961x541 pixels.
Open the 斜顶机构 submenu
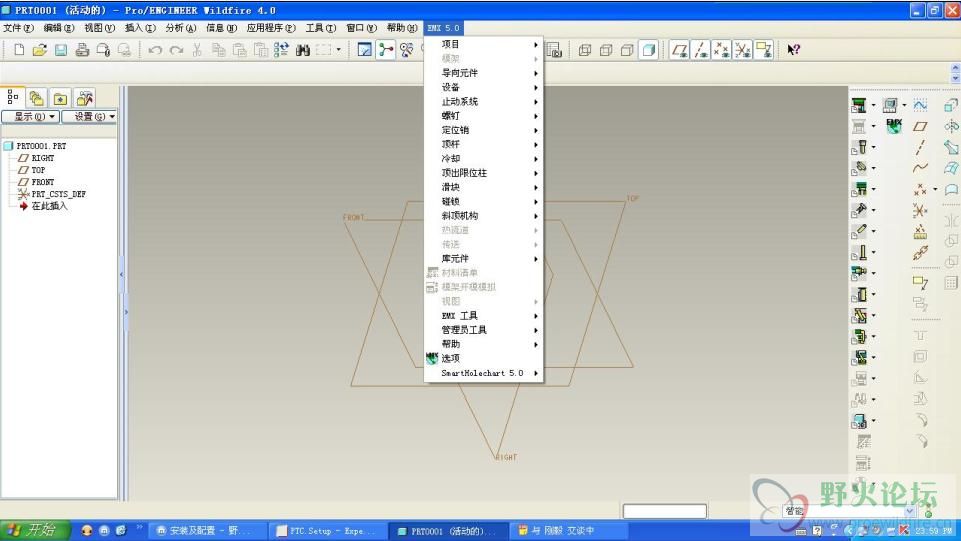click(484, 216)
